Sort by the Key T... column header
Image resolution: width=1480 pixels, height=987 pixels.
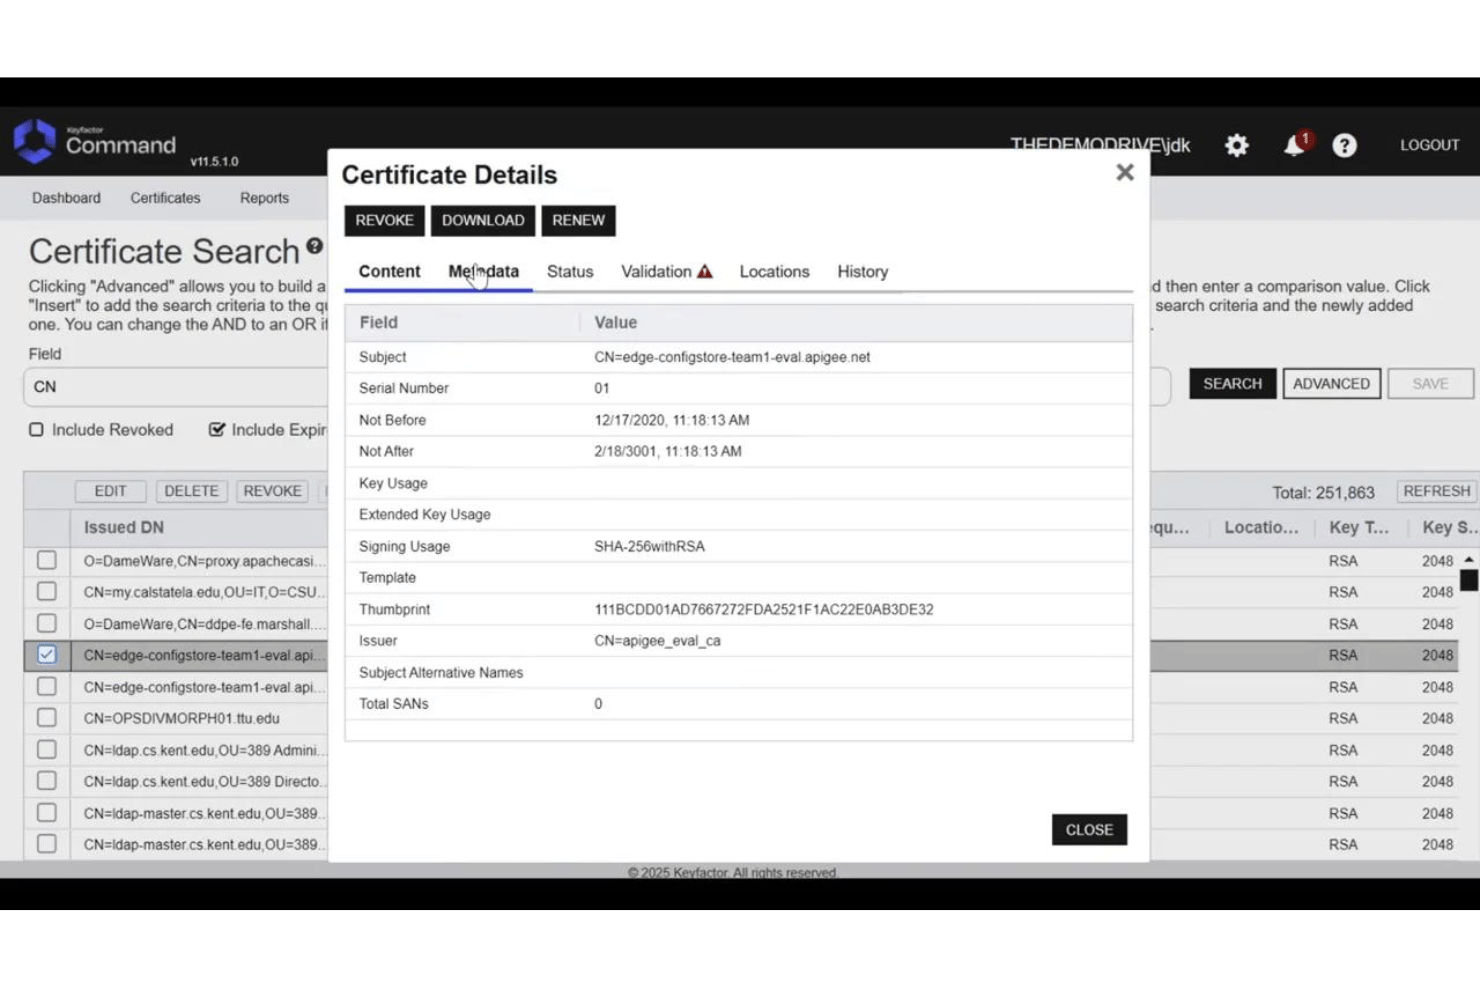point(1358,527)
